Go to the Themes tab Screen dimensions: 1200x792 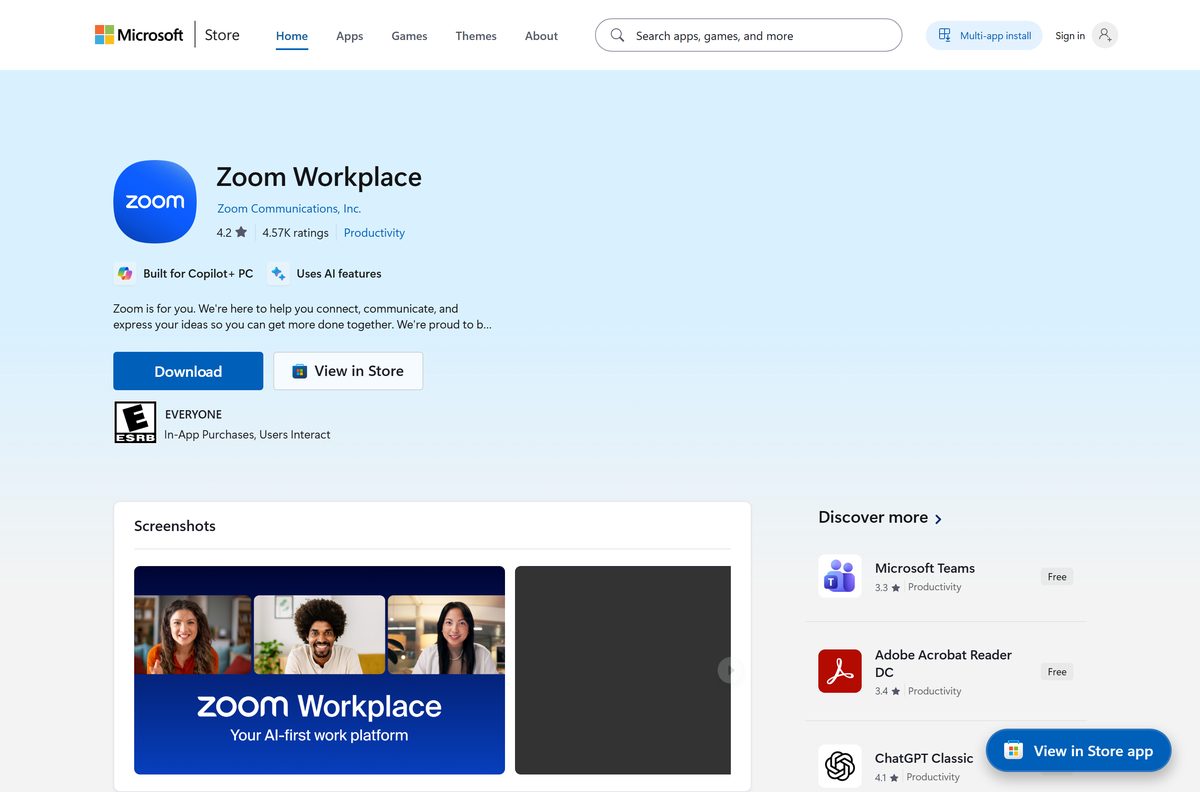476,36
